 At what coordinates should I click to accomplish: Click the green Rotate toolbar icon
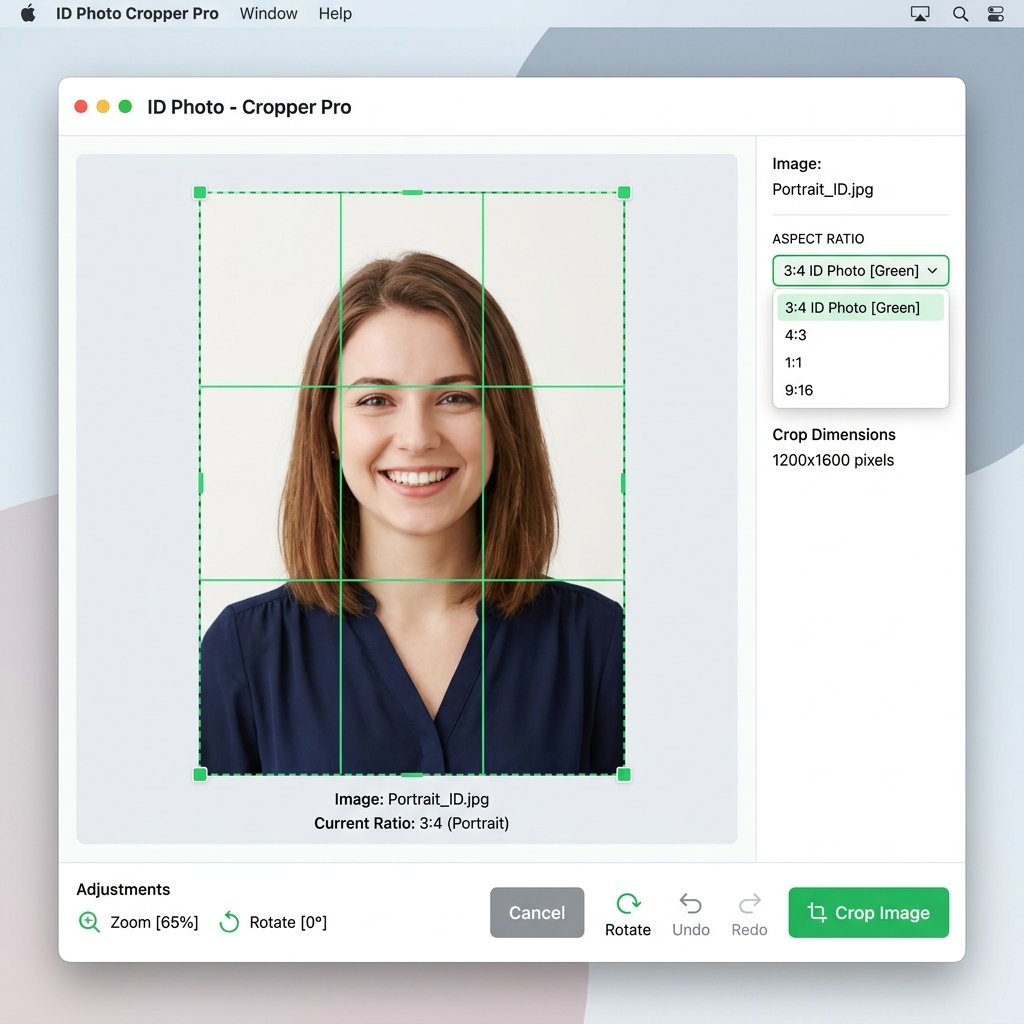click(628, 903)
